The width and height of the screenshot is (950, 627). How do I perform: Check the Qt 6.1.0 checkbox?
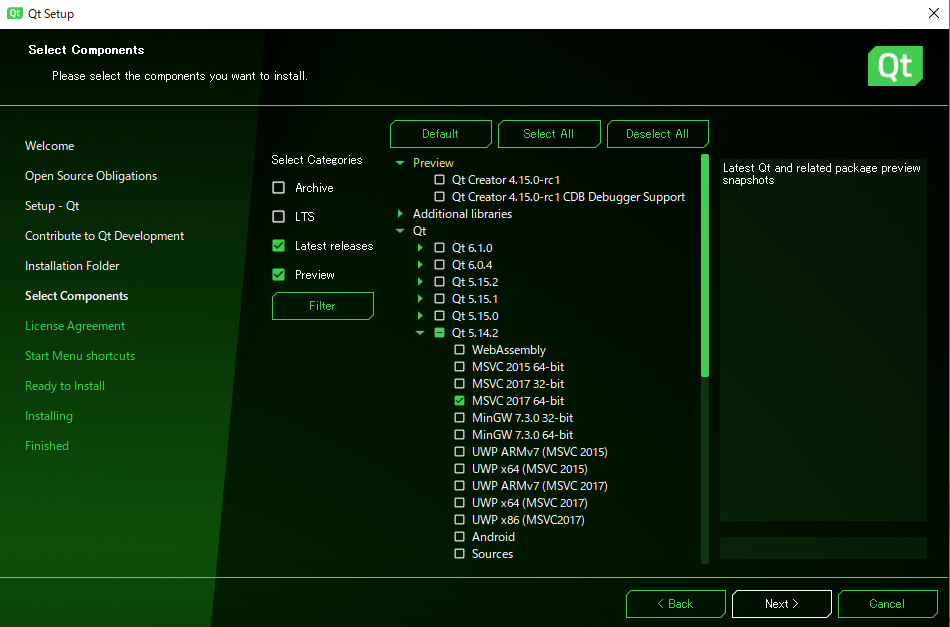coord(440,248)
